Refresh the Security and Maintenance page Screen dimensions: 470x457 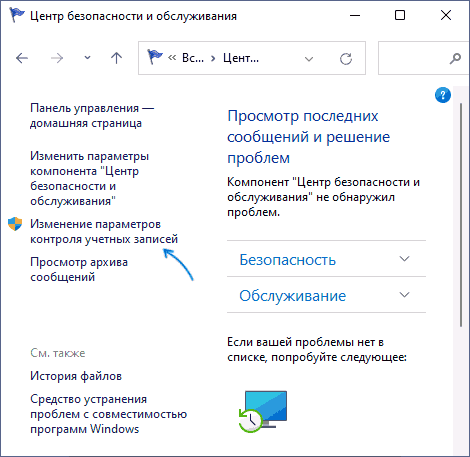point(346,59)
